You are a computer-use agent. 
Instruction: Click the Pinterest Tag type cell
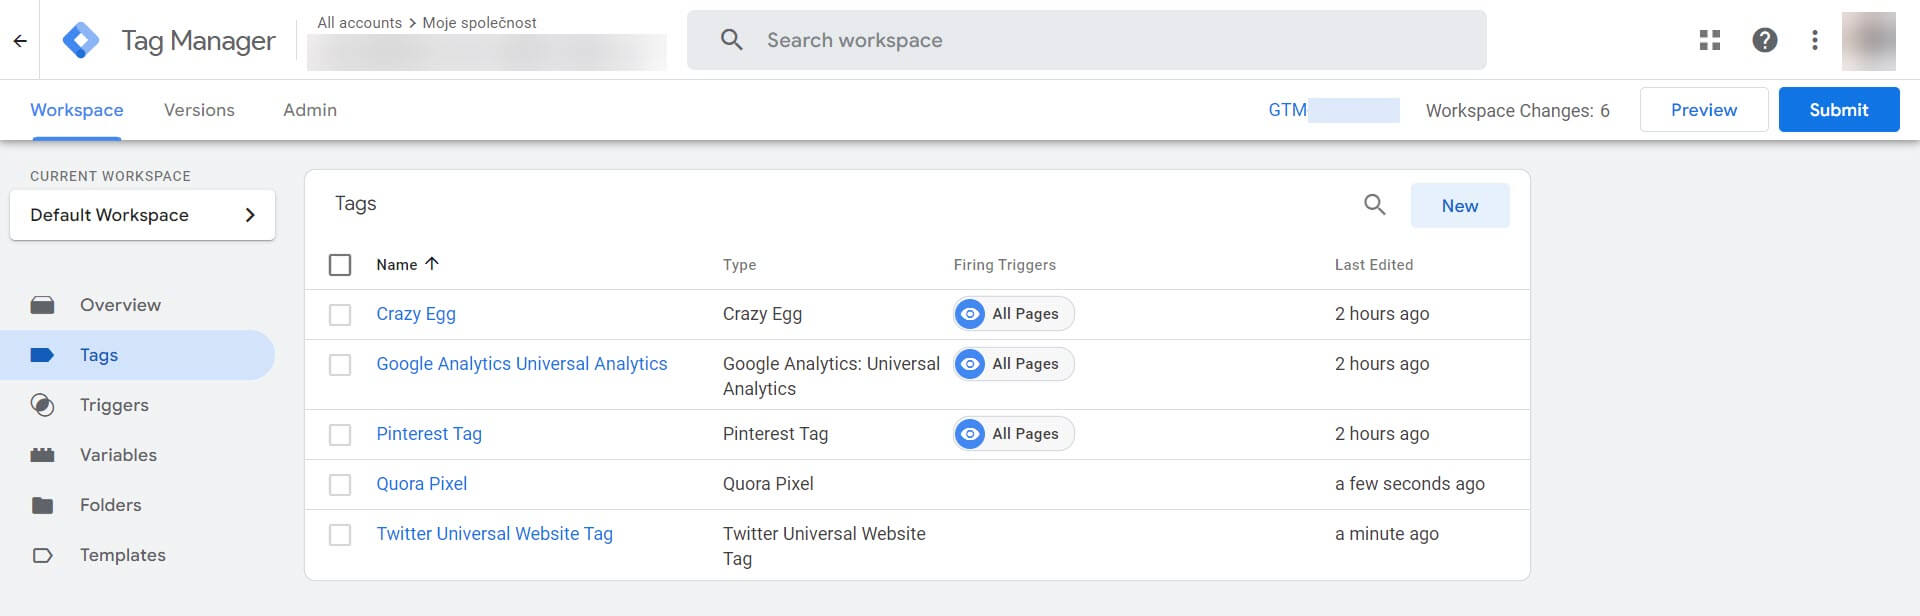coord(775,434)
